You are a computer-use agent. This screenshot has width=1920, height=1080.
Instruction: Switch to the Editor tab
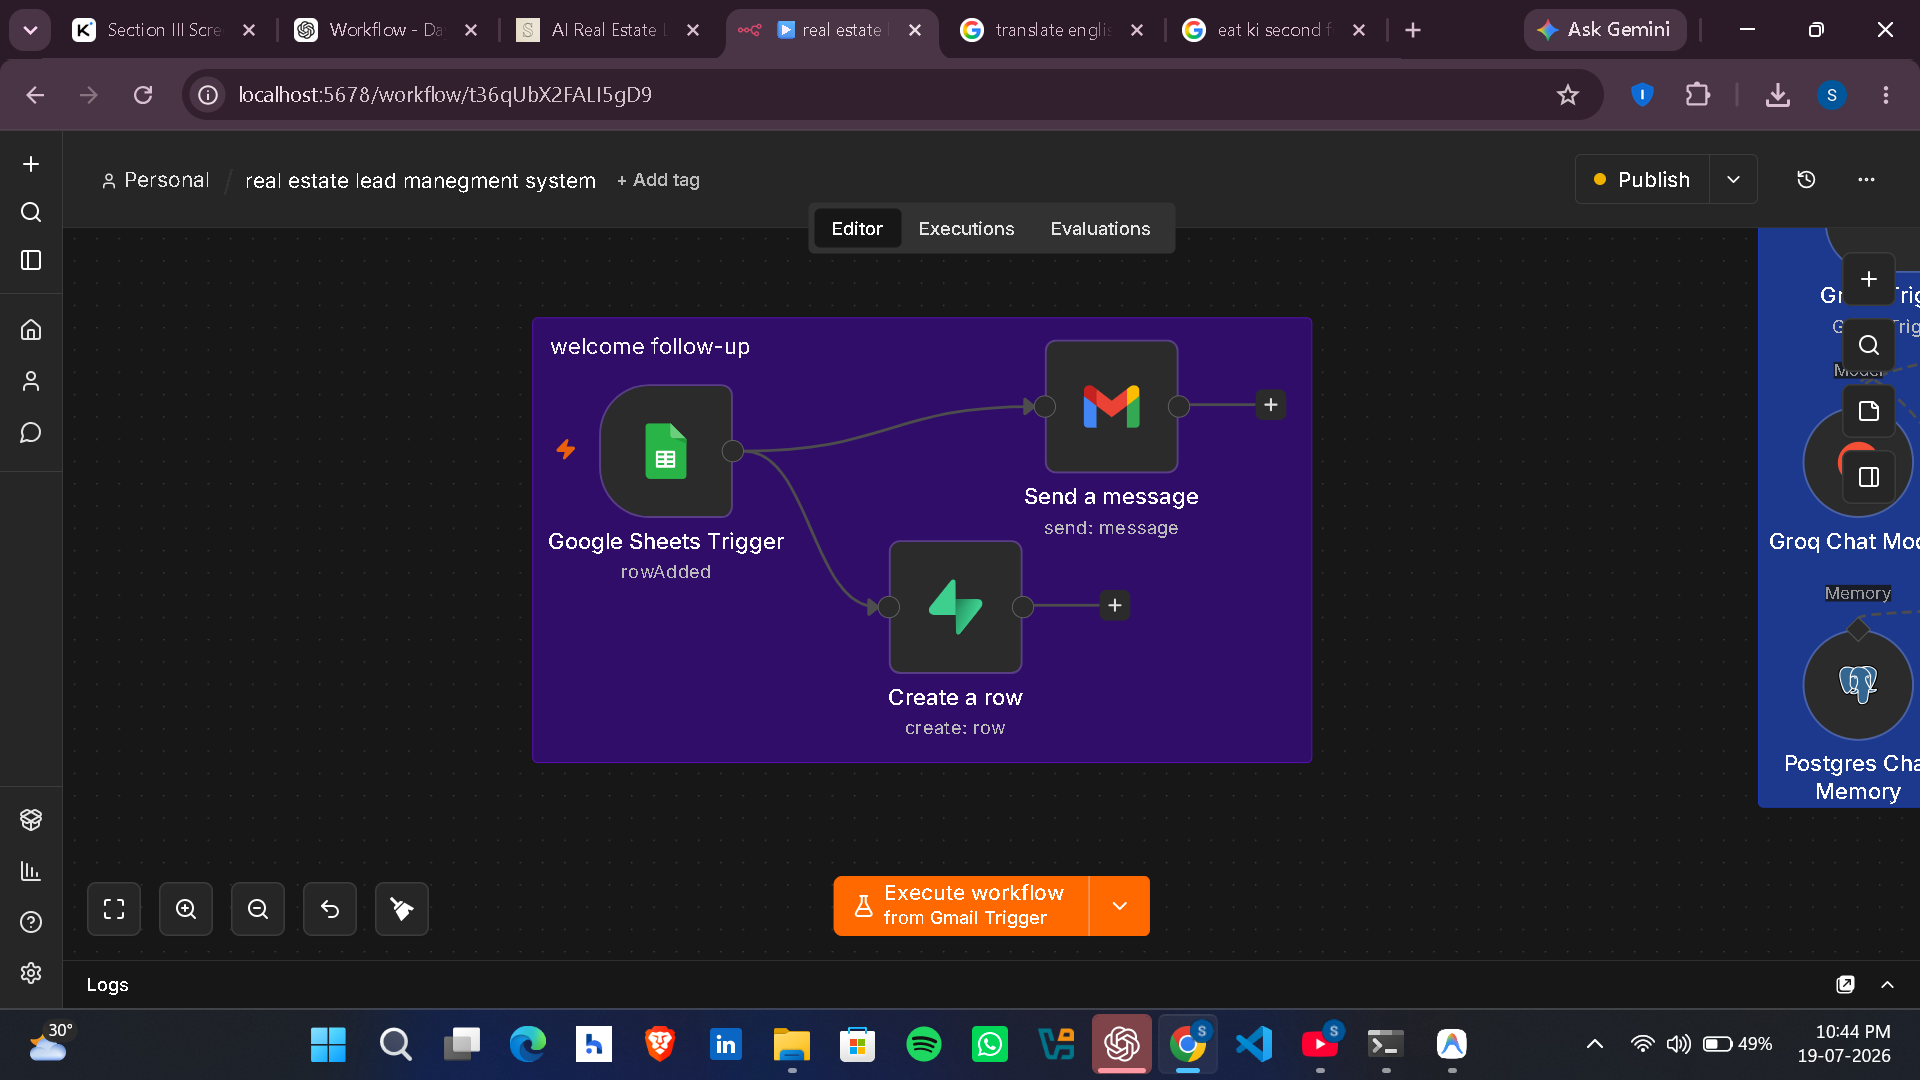click(x=857, y=229)
